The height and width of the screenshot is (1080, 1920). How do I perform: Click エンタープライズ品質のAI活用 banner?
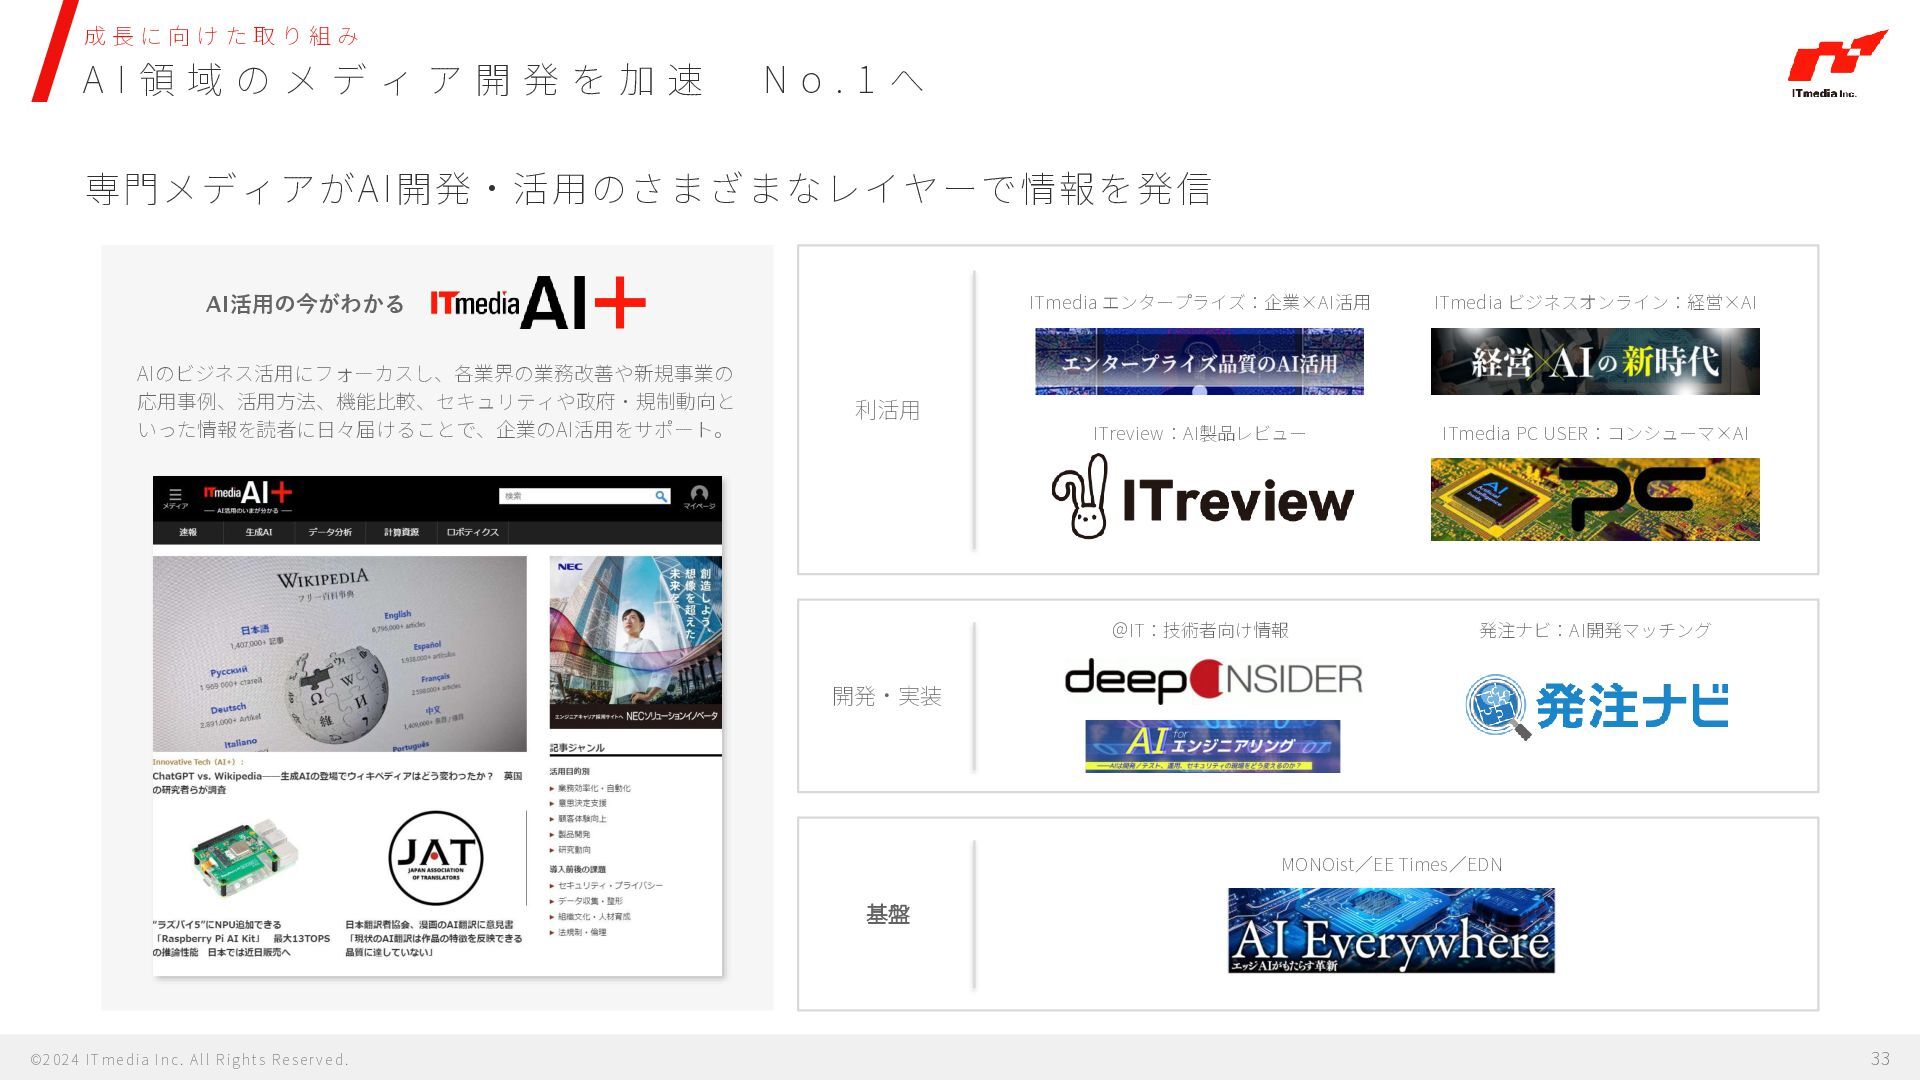1199,361
